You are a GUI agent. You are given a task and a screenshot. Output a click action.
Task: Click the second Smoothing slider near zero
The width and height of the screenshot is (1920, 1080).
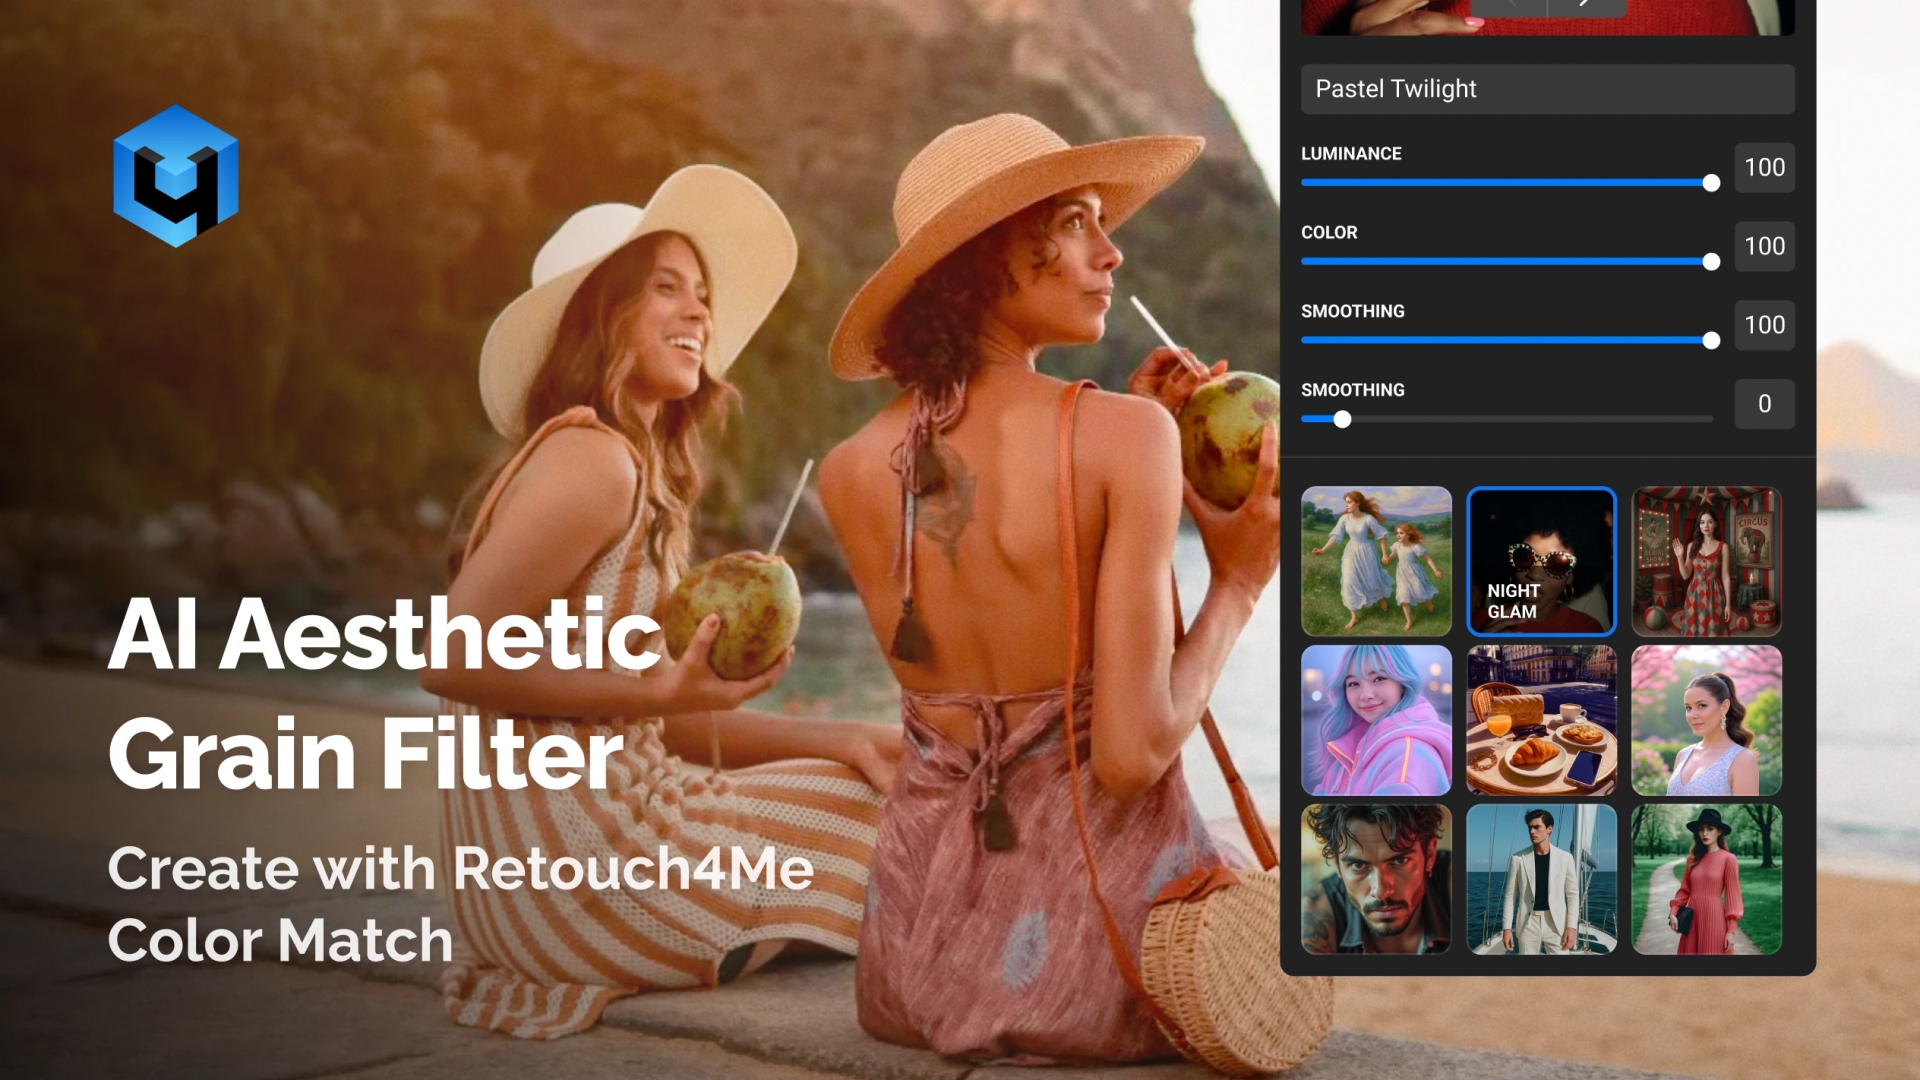coord(1342,419)
